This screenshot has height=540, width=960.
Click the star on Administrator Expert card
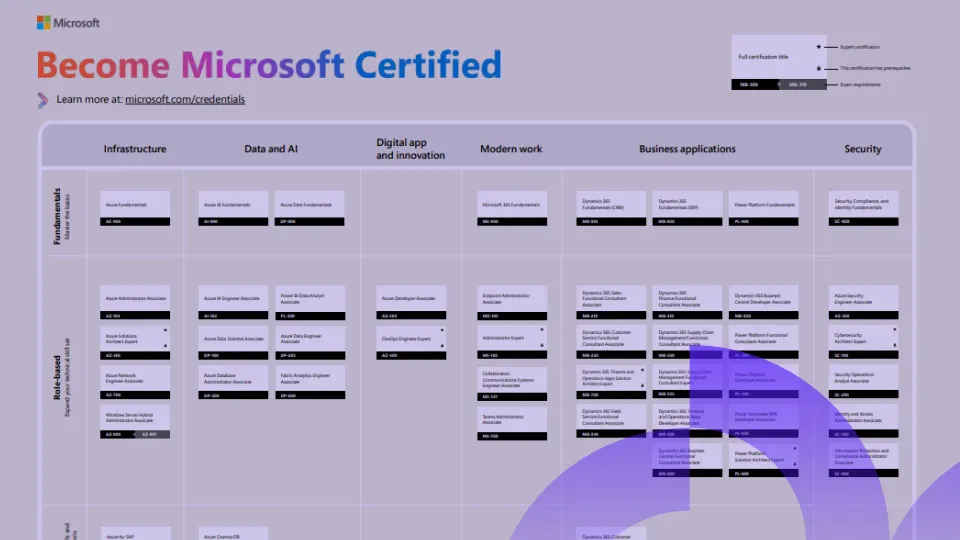(x=542, y=329)
